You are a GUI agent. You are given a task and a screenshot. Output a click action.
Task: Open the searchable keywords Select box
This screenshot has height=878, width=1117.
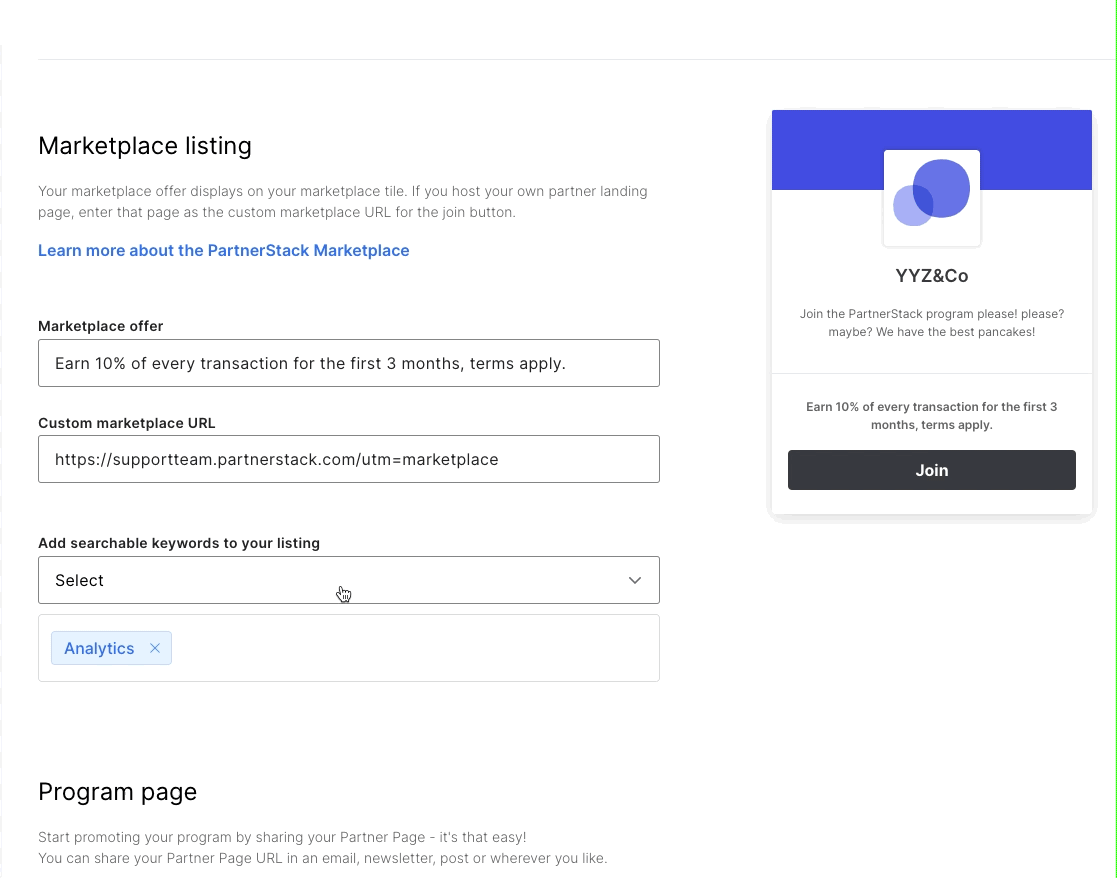pos(348,580)
